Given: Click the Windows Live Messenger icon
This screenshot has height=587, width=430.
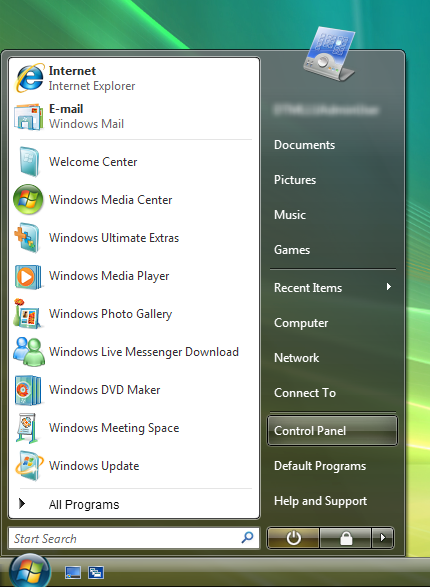Looking at the screenshot, I should [x=29, y=352].
